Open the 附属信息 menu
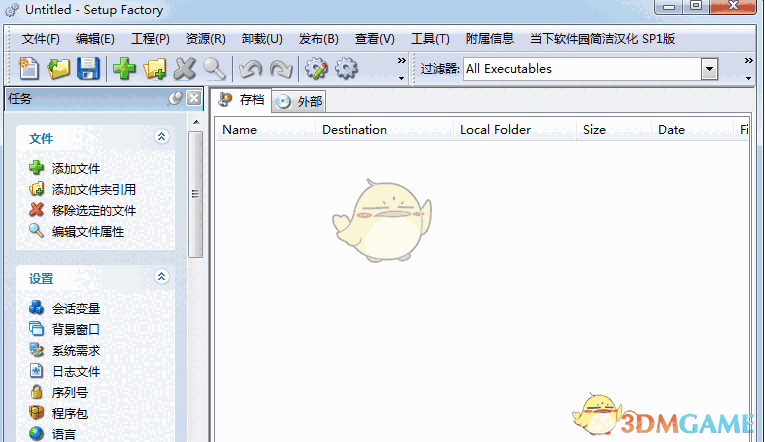Image resolution: width=765 pixels, height=442 pixels. (x=490, y=39)
